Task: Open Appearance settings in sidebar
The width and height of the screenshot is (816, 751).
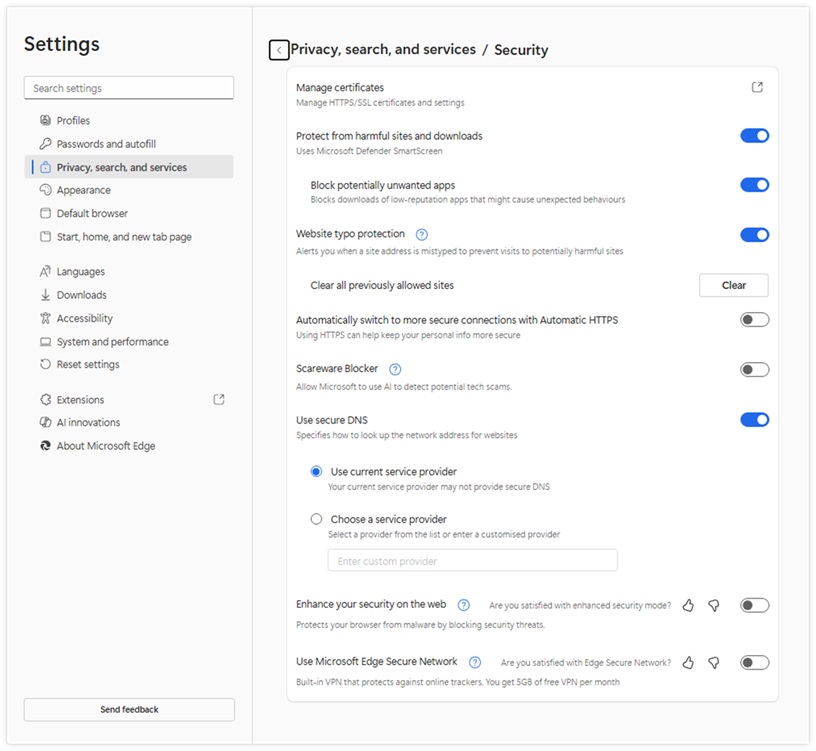Action: point(84,190)
